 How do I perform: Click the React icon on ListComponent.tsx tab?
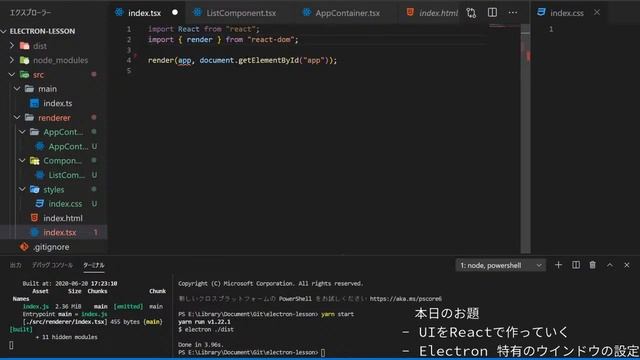click(197, 12)
